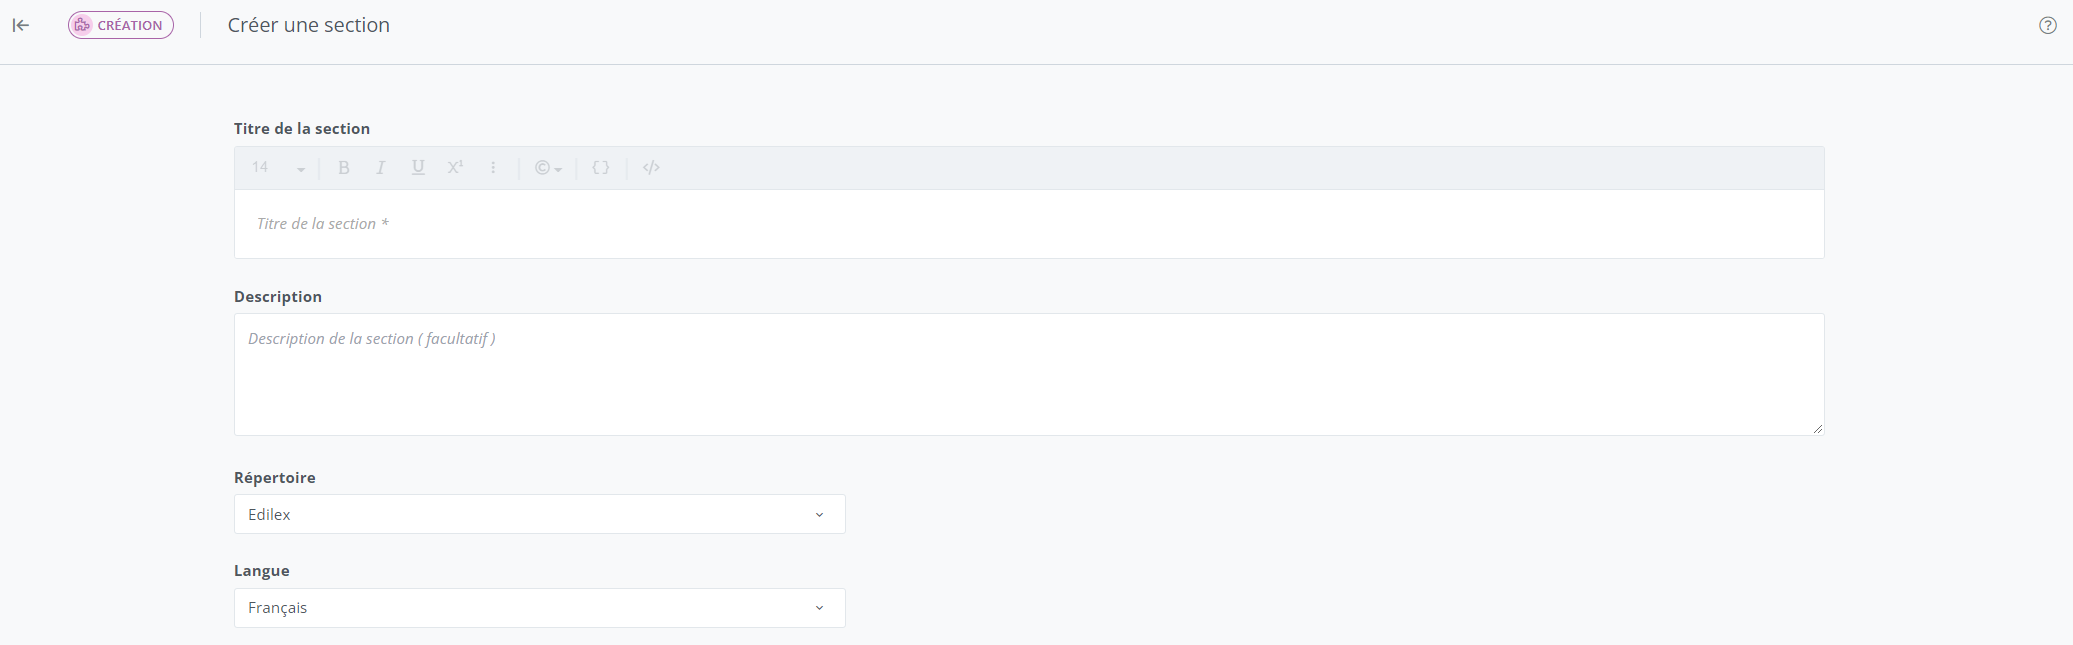This screenshot has width=2073, height=645.
Task: Click the CRÉATION badge
Action: [x=121, y=25]
